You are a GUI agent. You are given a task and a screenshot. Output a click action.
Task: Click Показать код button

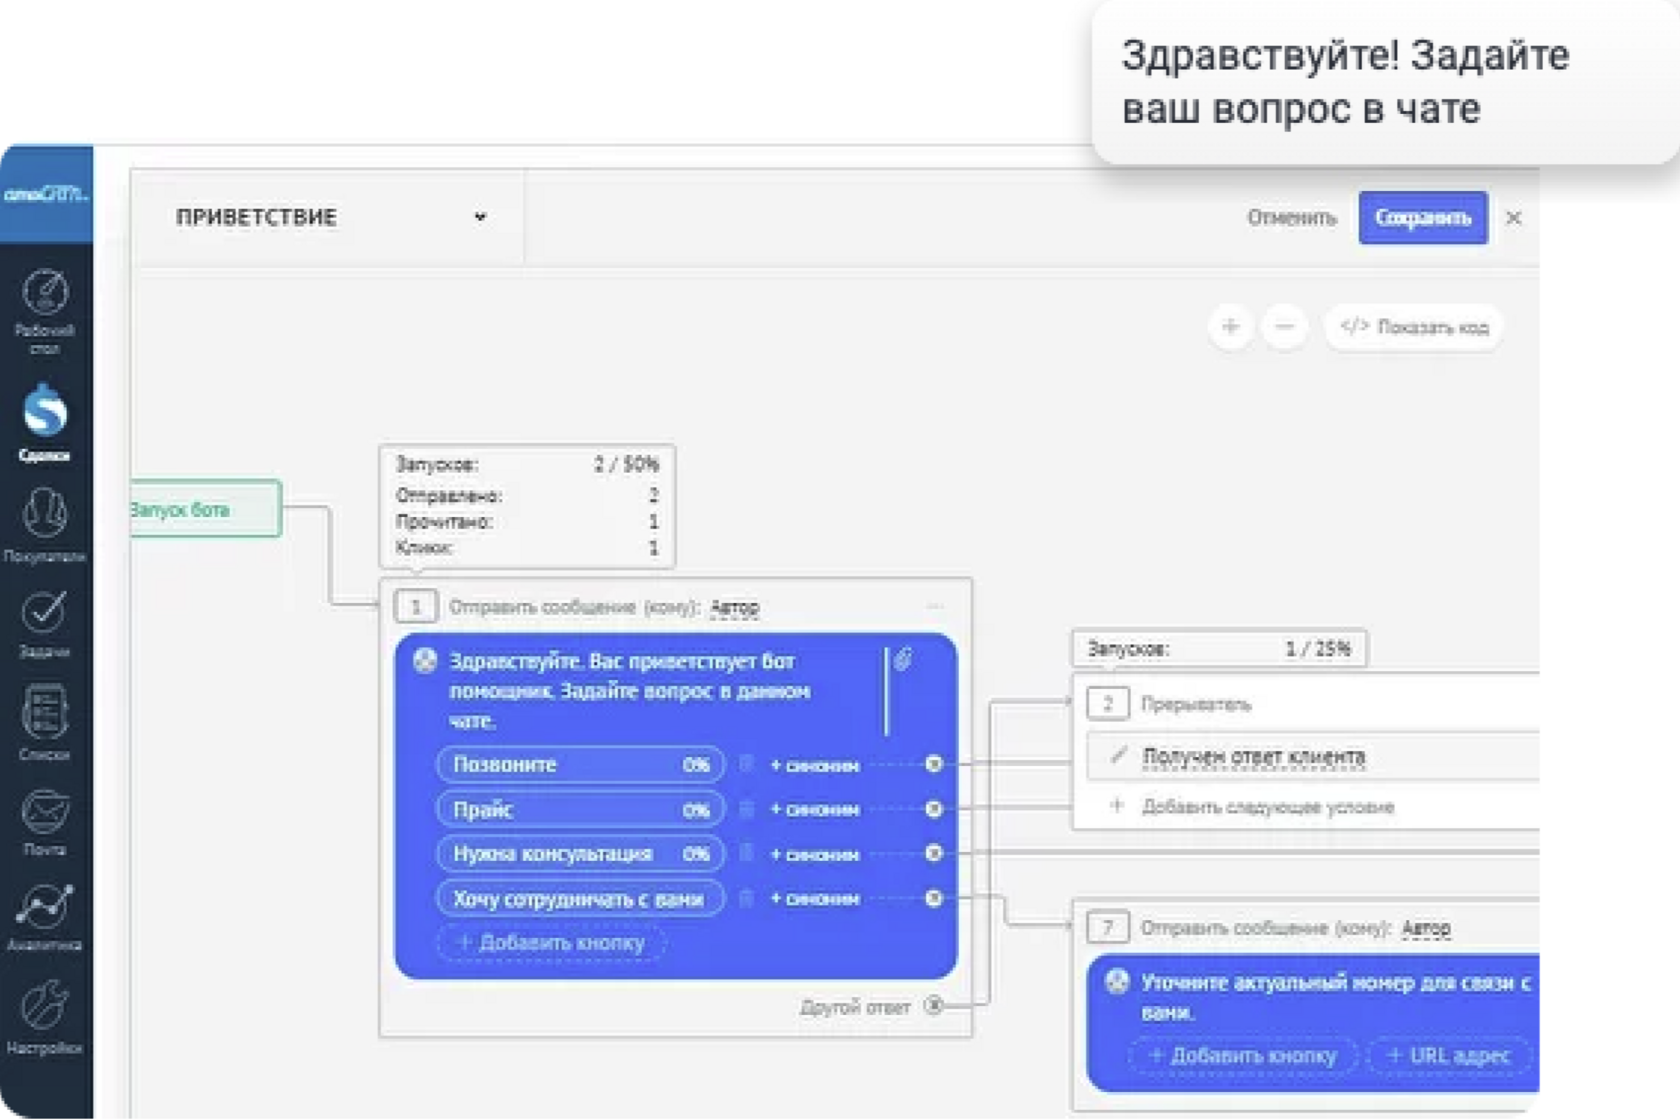1414,327
